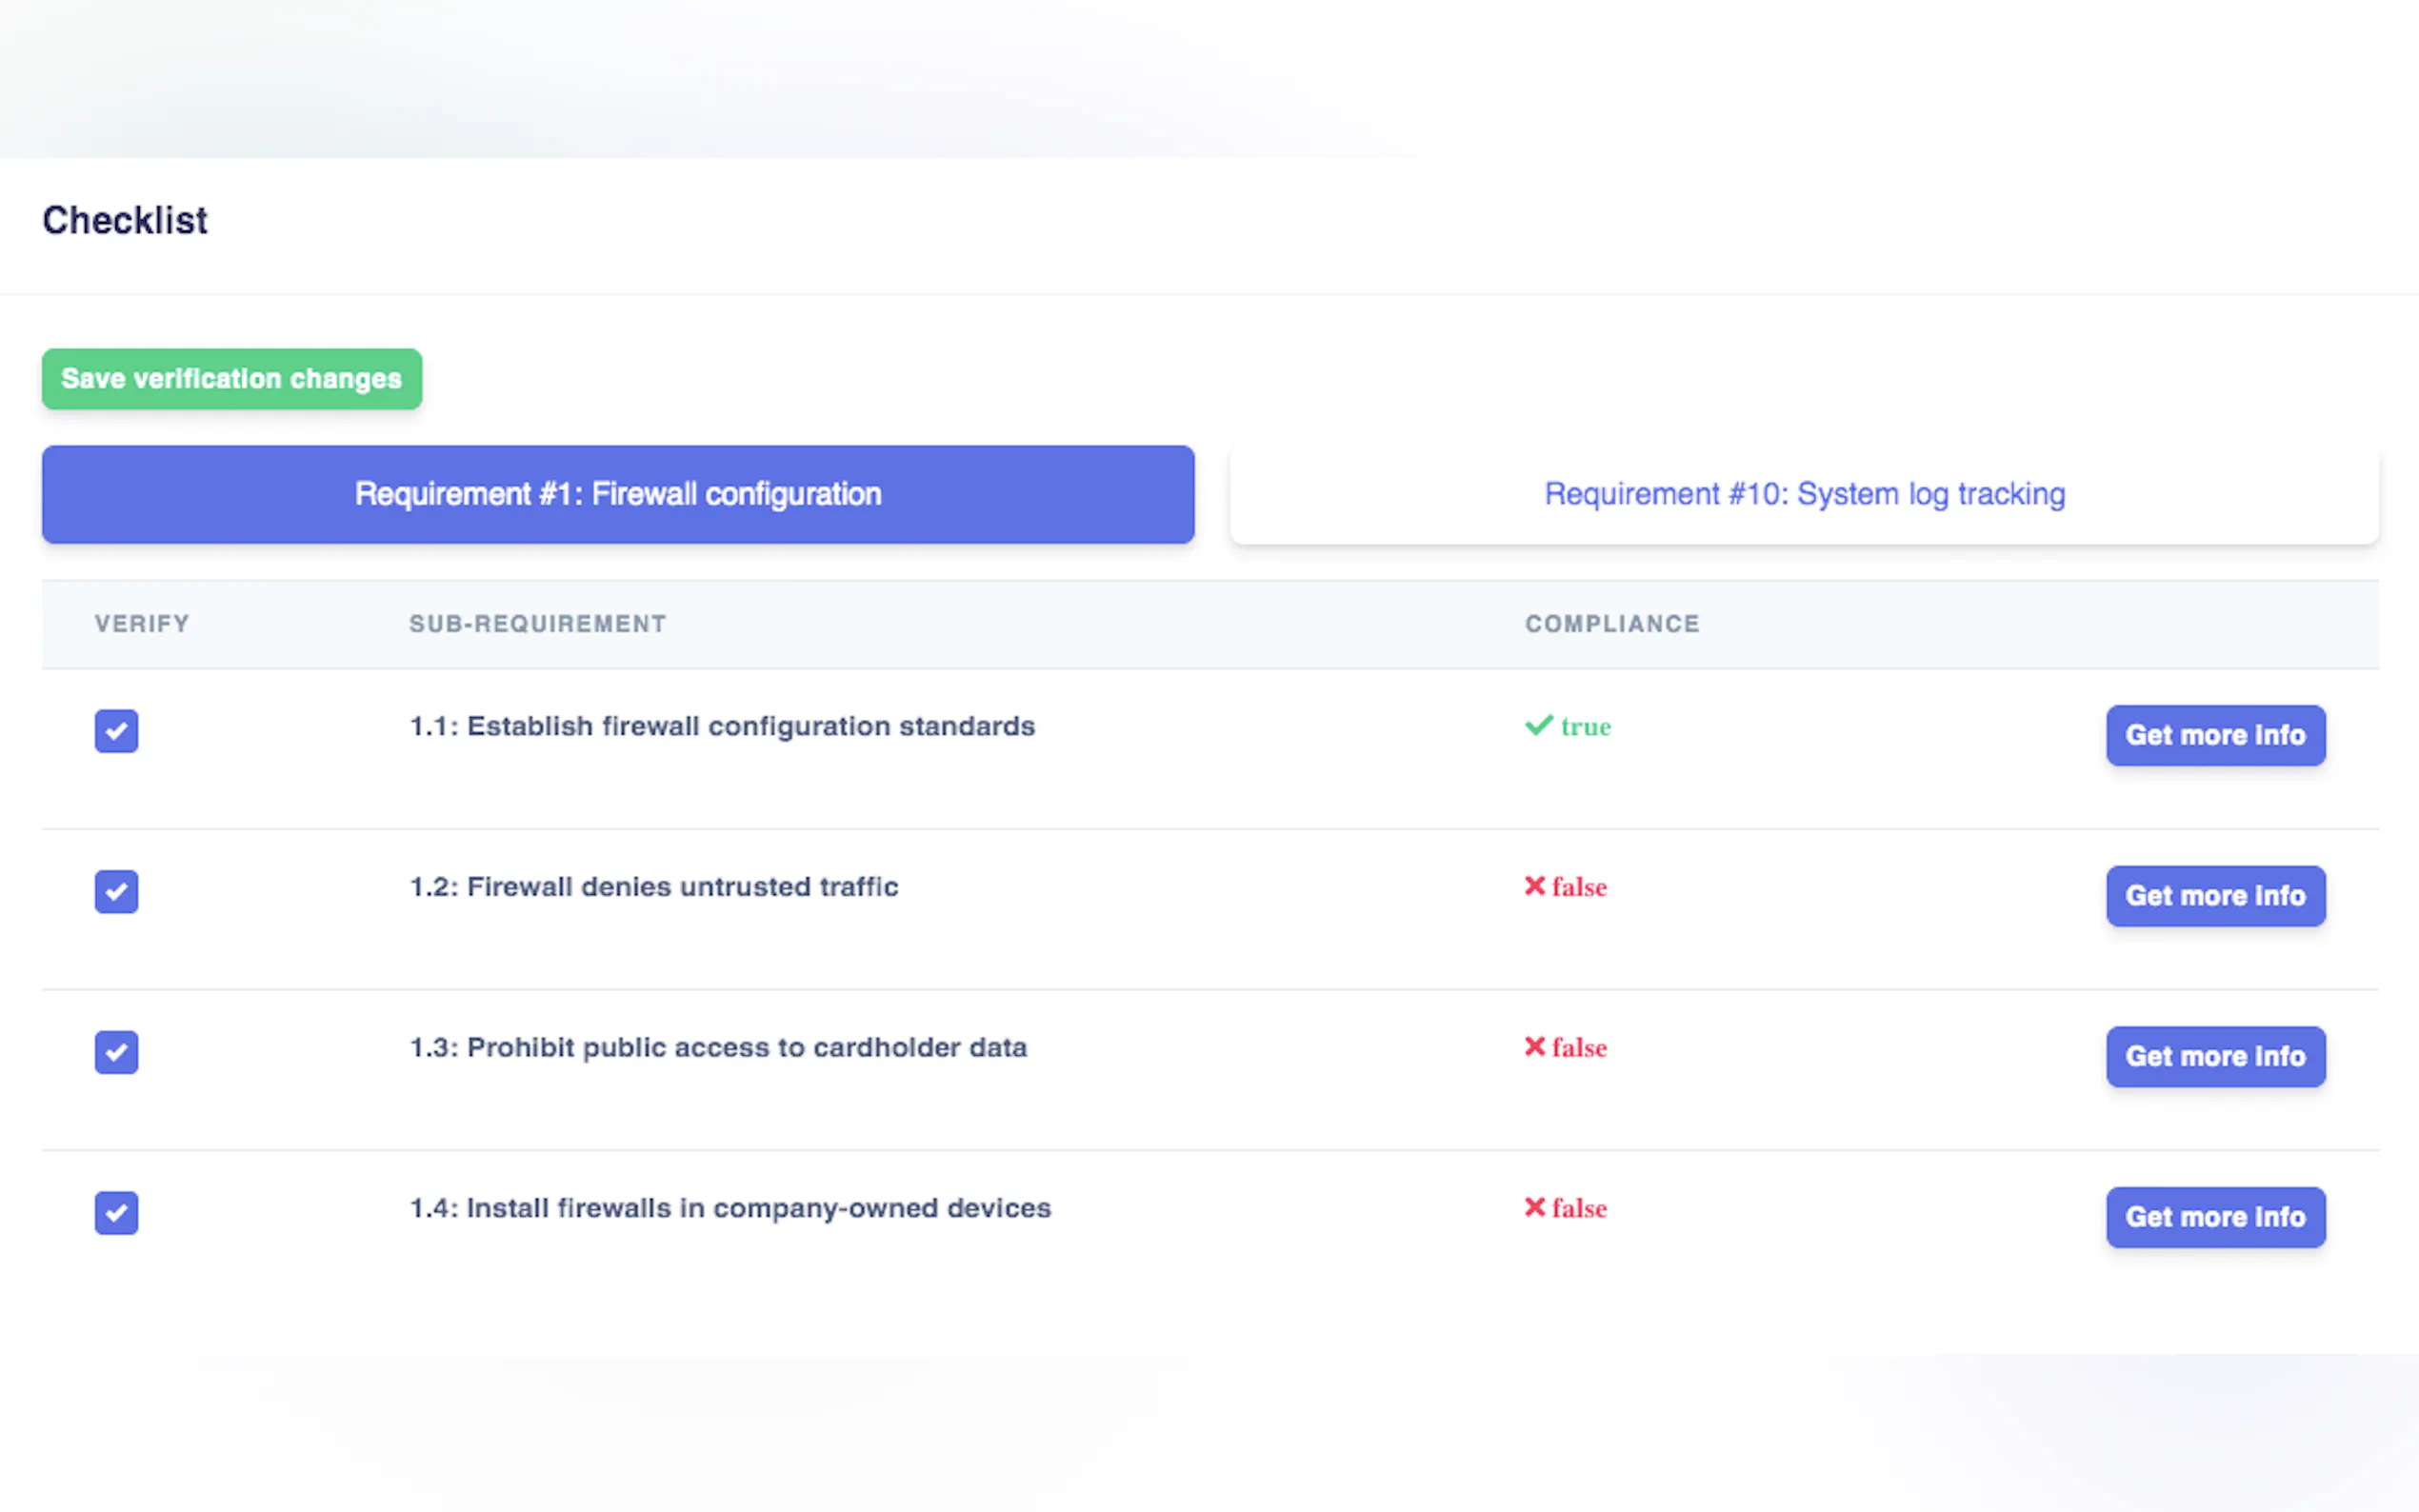Open more info for 1.2 untrusted traffic
This screenshot has width=2419, height=1512.
point(2214,896)
